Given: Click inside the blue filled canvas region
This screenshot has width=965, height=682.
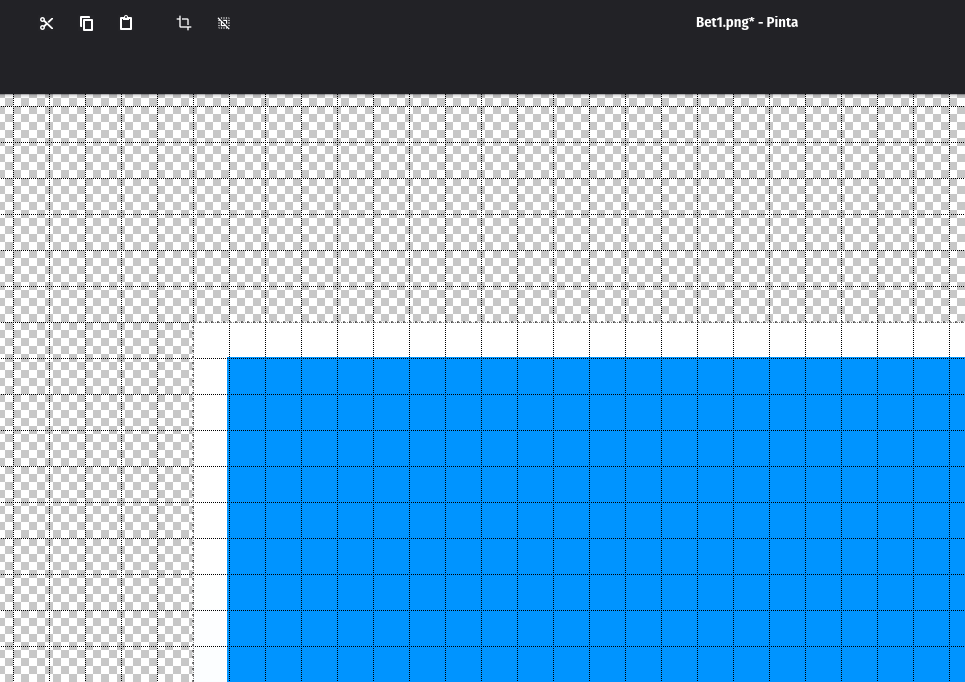Looking at the screenshot, I should [590, 520].
